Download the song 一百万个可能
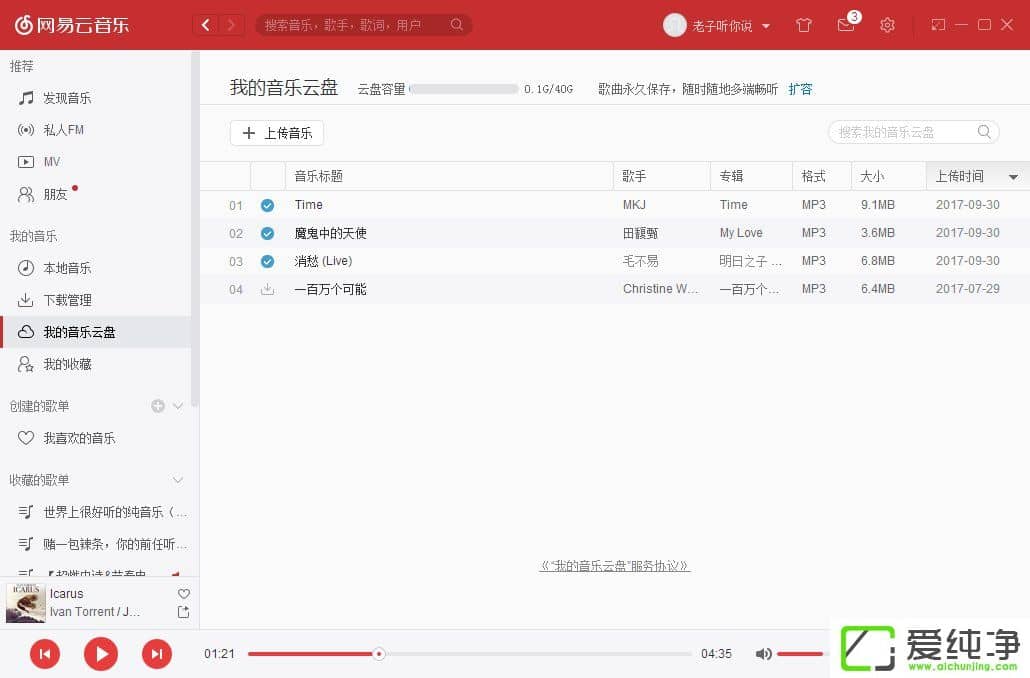The width and height of the screenshot is (1030, 678). click(267, 289)
